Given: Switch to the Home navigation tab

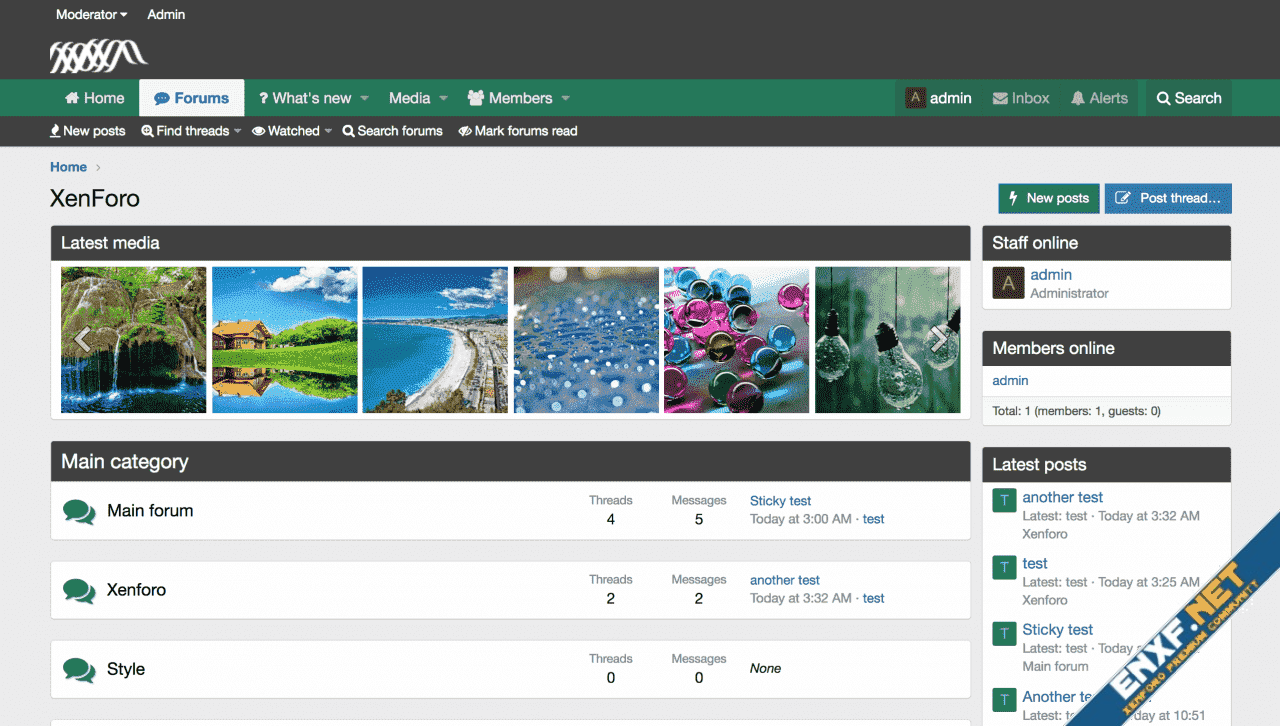Looking at the screenshot, I should [x=95, y=98].
